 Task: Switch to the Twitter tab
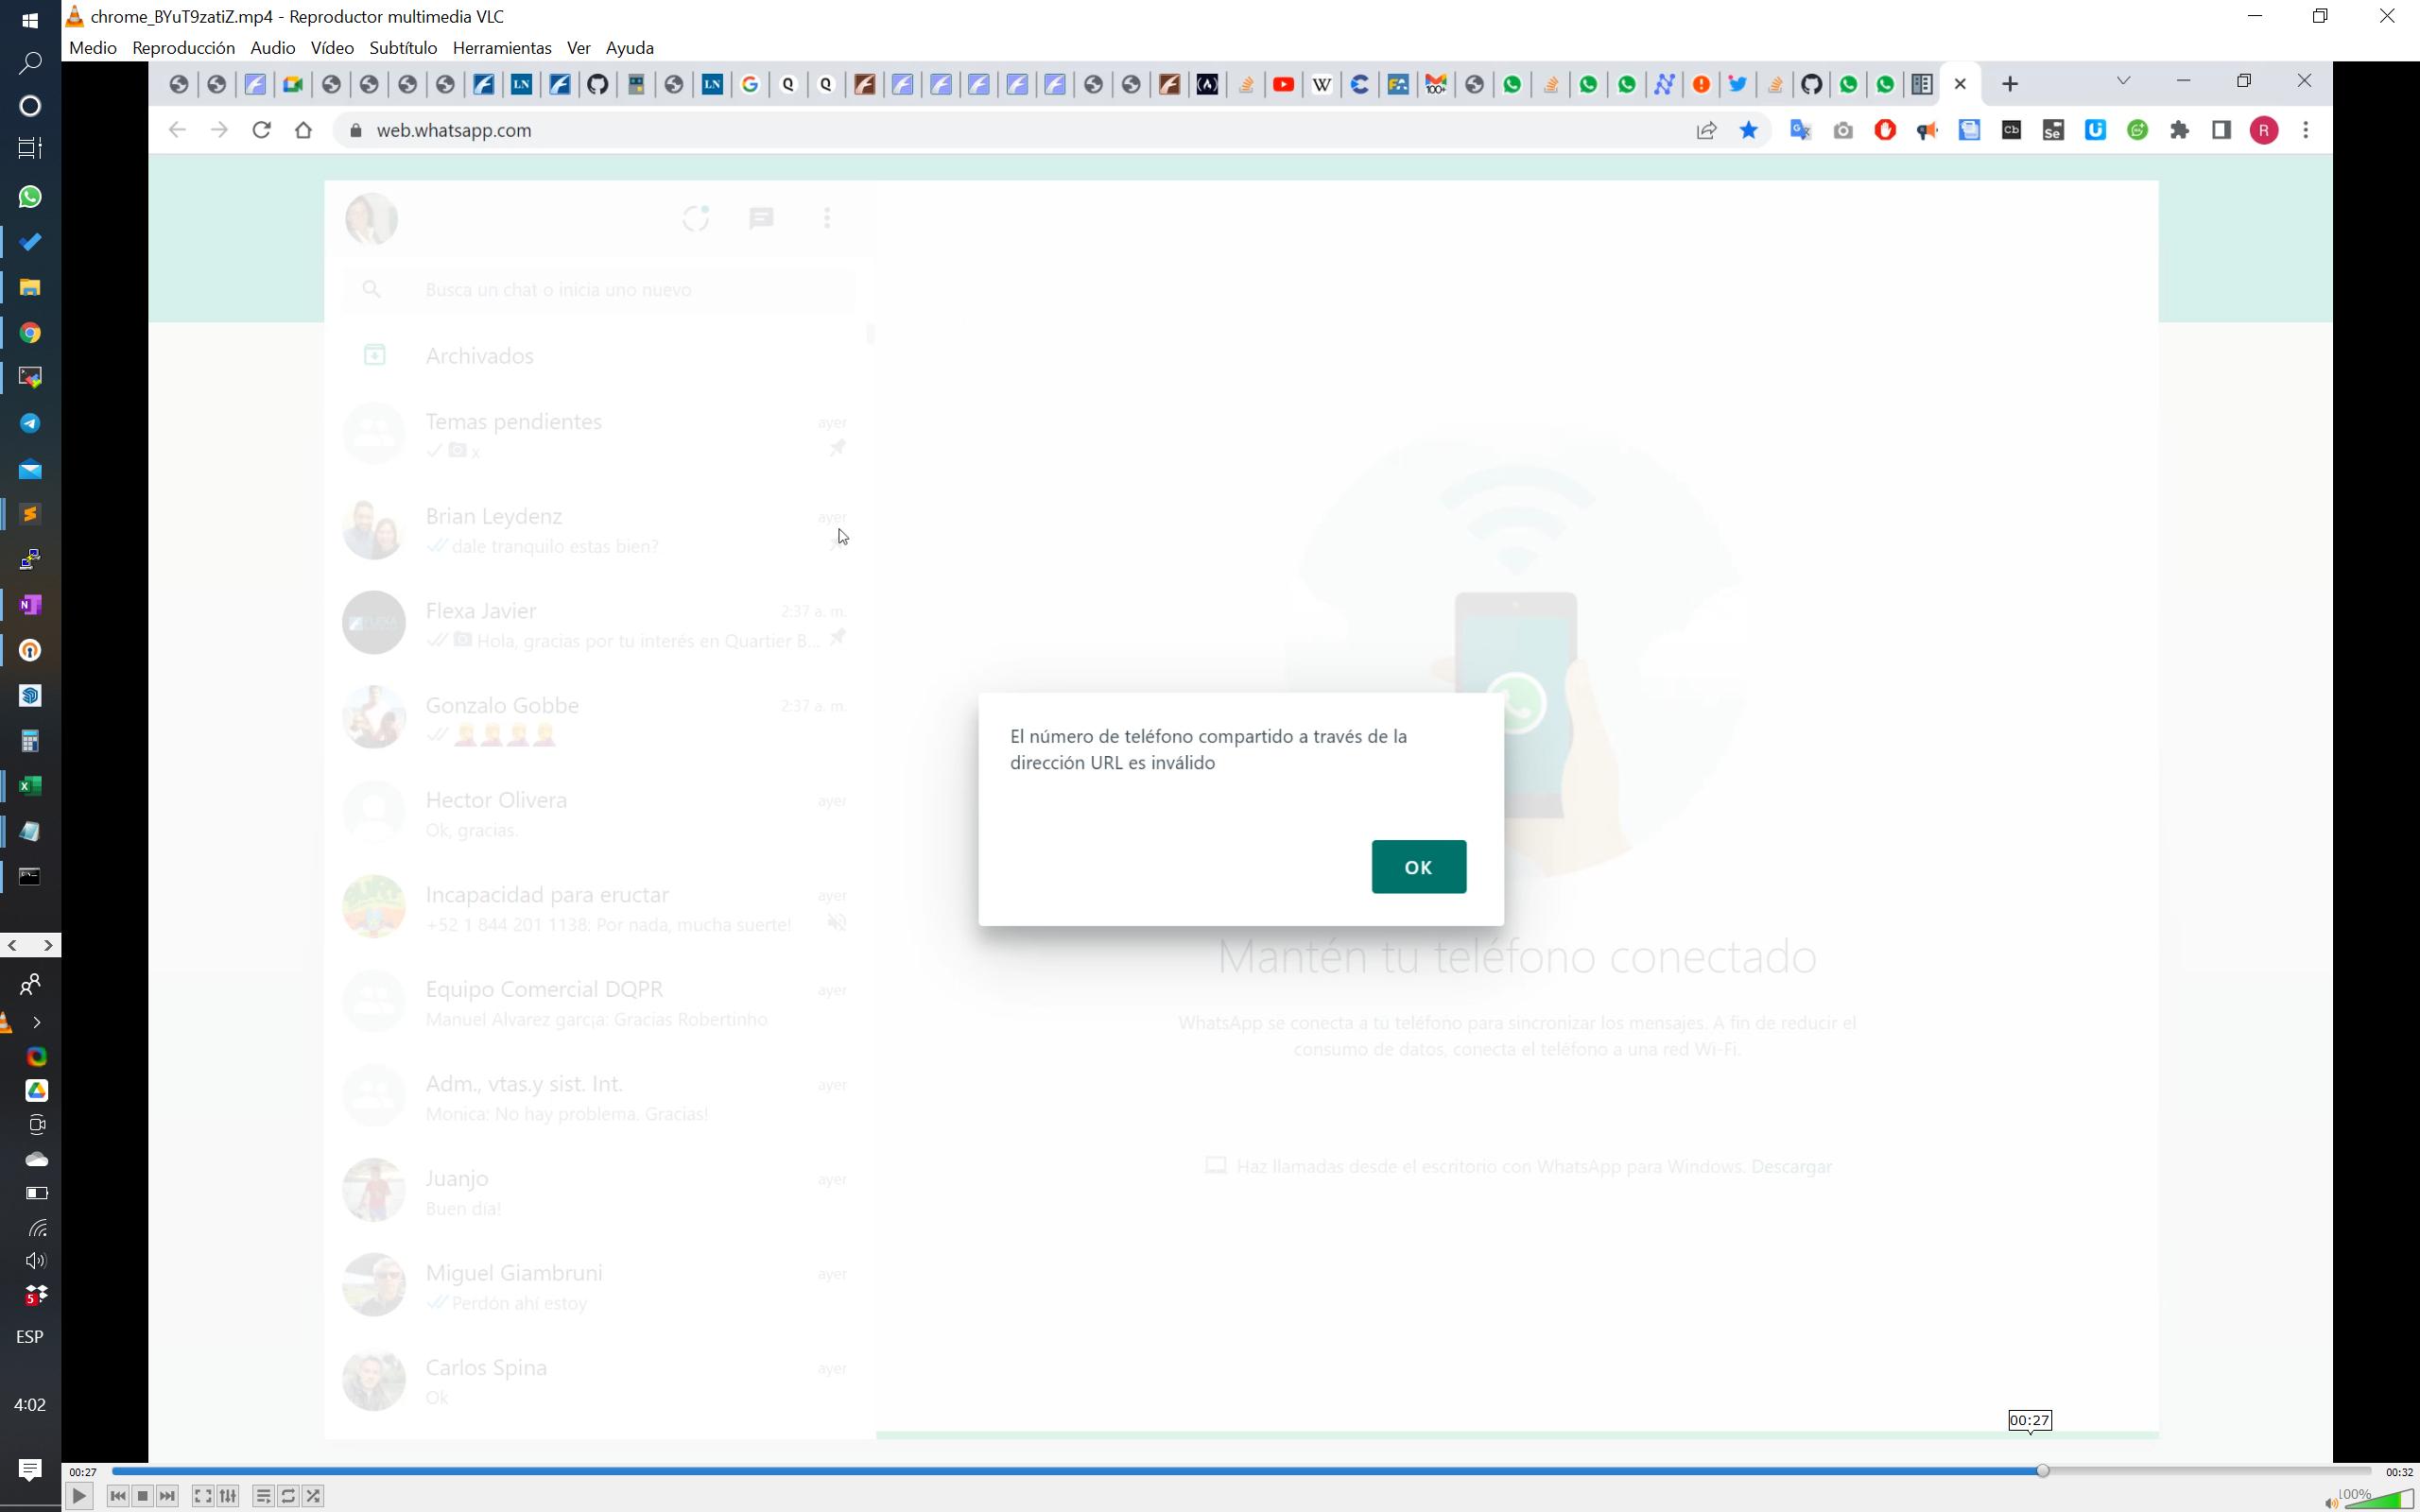[x=1738, y=84]
